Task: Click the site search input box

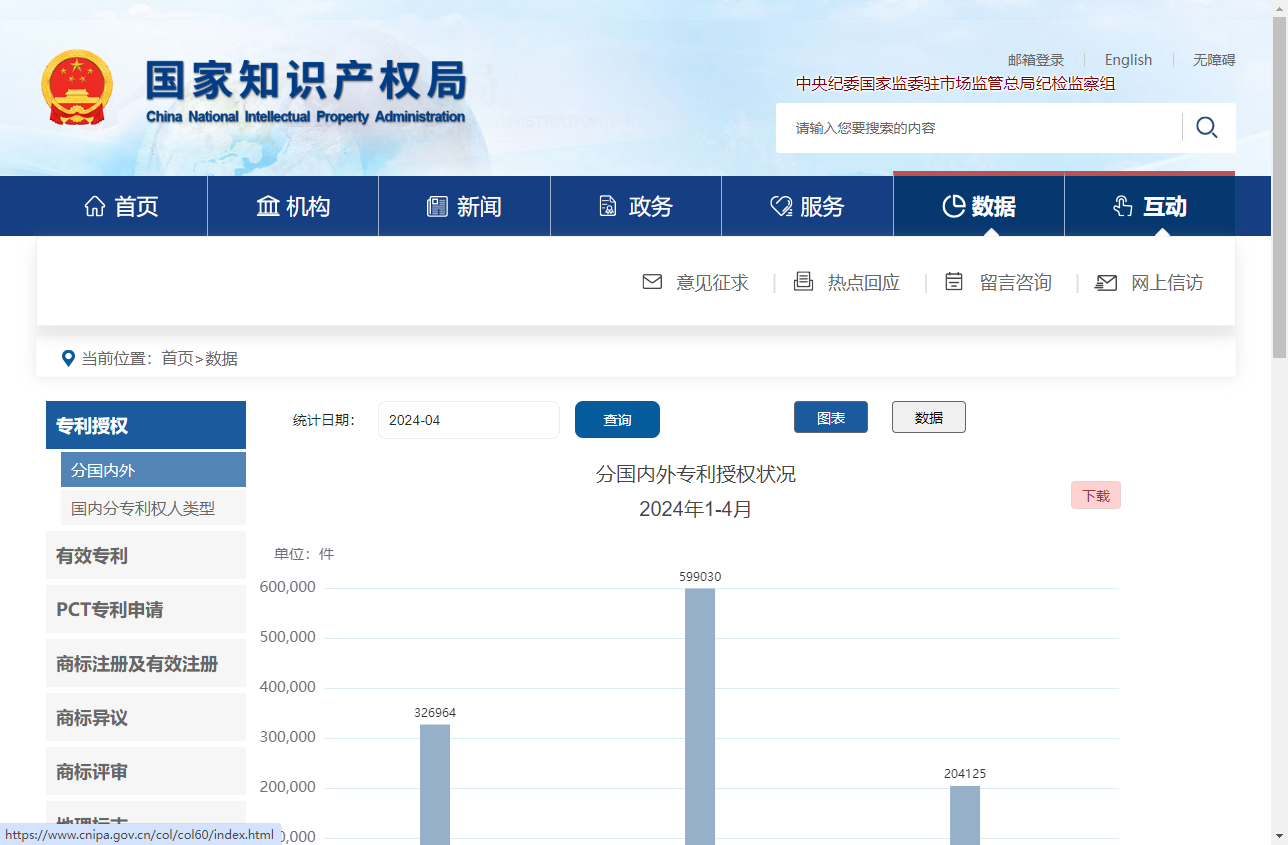Action: click(x=980, y=128)
